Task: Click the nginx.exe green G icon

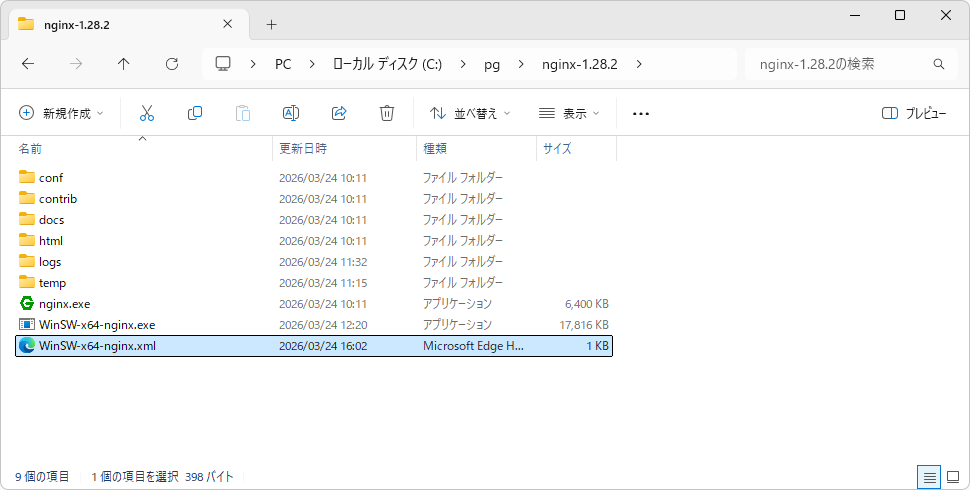Action: tap(27, 303)
